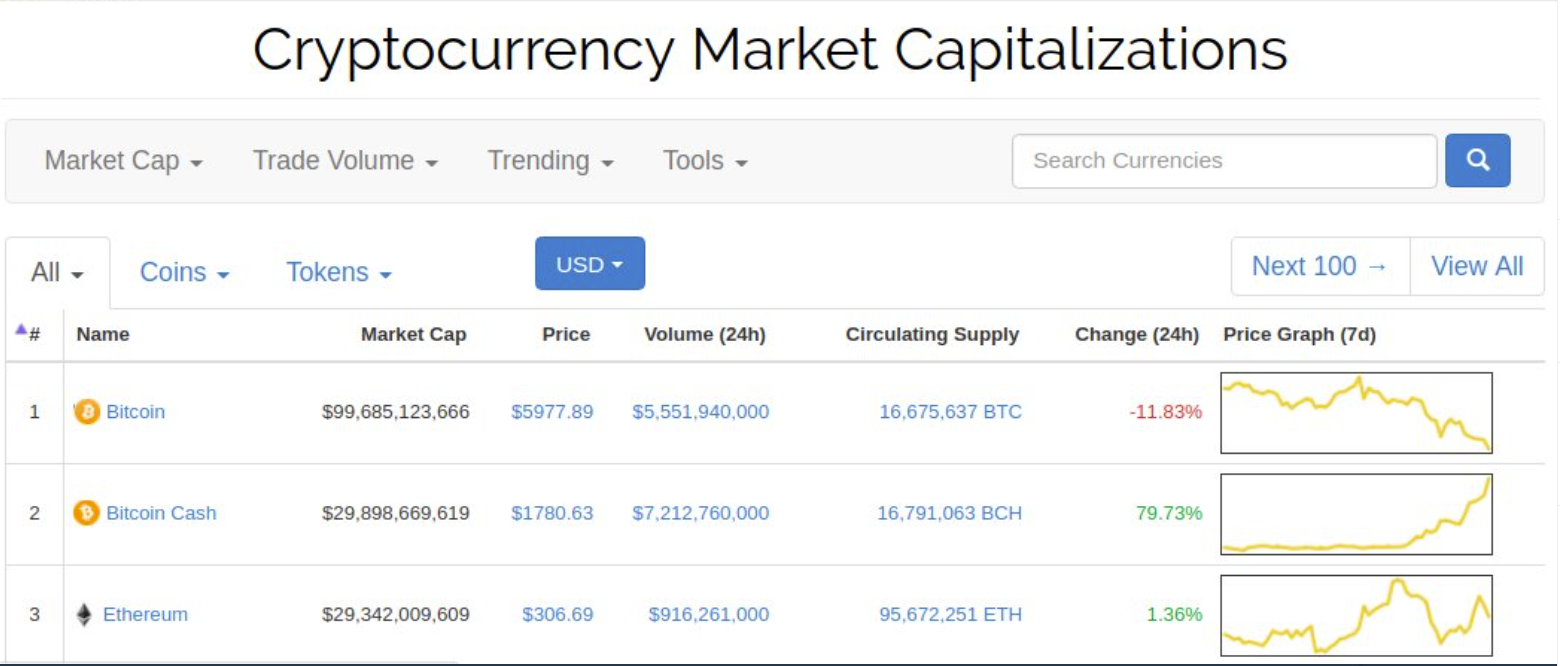This screenshot has height=666, width=1560.
Task: Click into the Search Currencies field
Action: pyautogui.click(x=1224, y=161)
